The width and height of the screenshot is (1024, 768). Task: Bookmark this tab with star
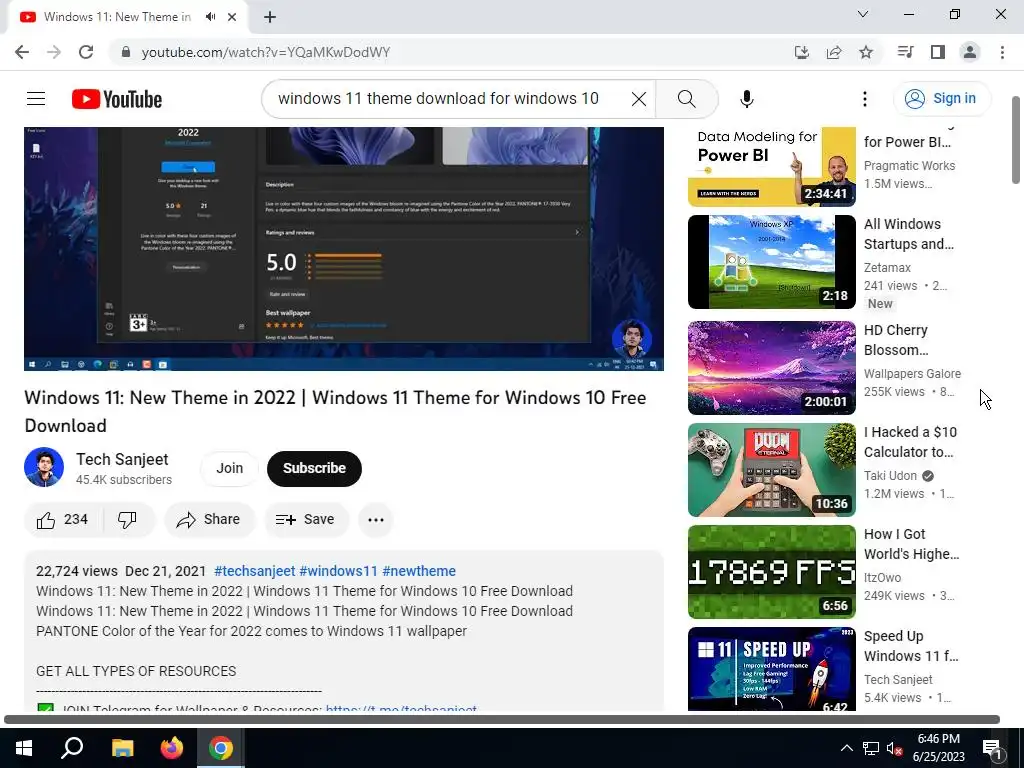point(866,52)
